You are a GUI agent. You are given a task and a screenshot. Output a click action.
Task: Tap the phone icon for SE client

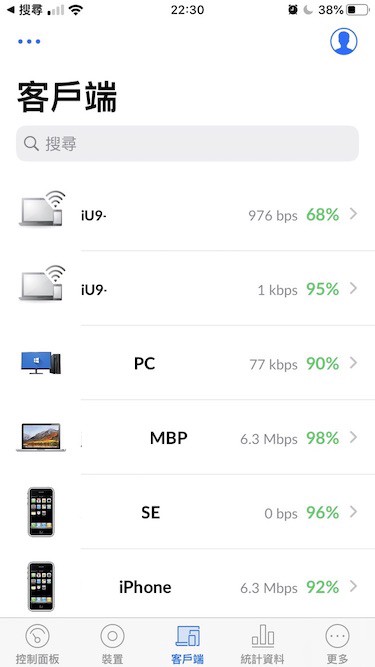point(41,512)
